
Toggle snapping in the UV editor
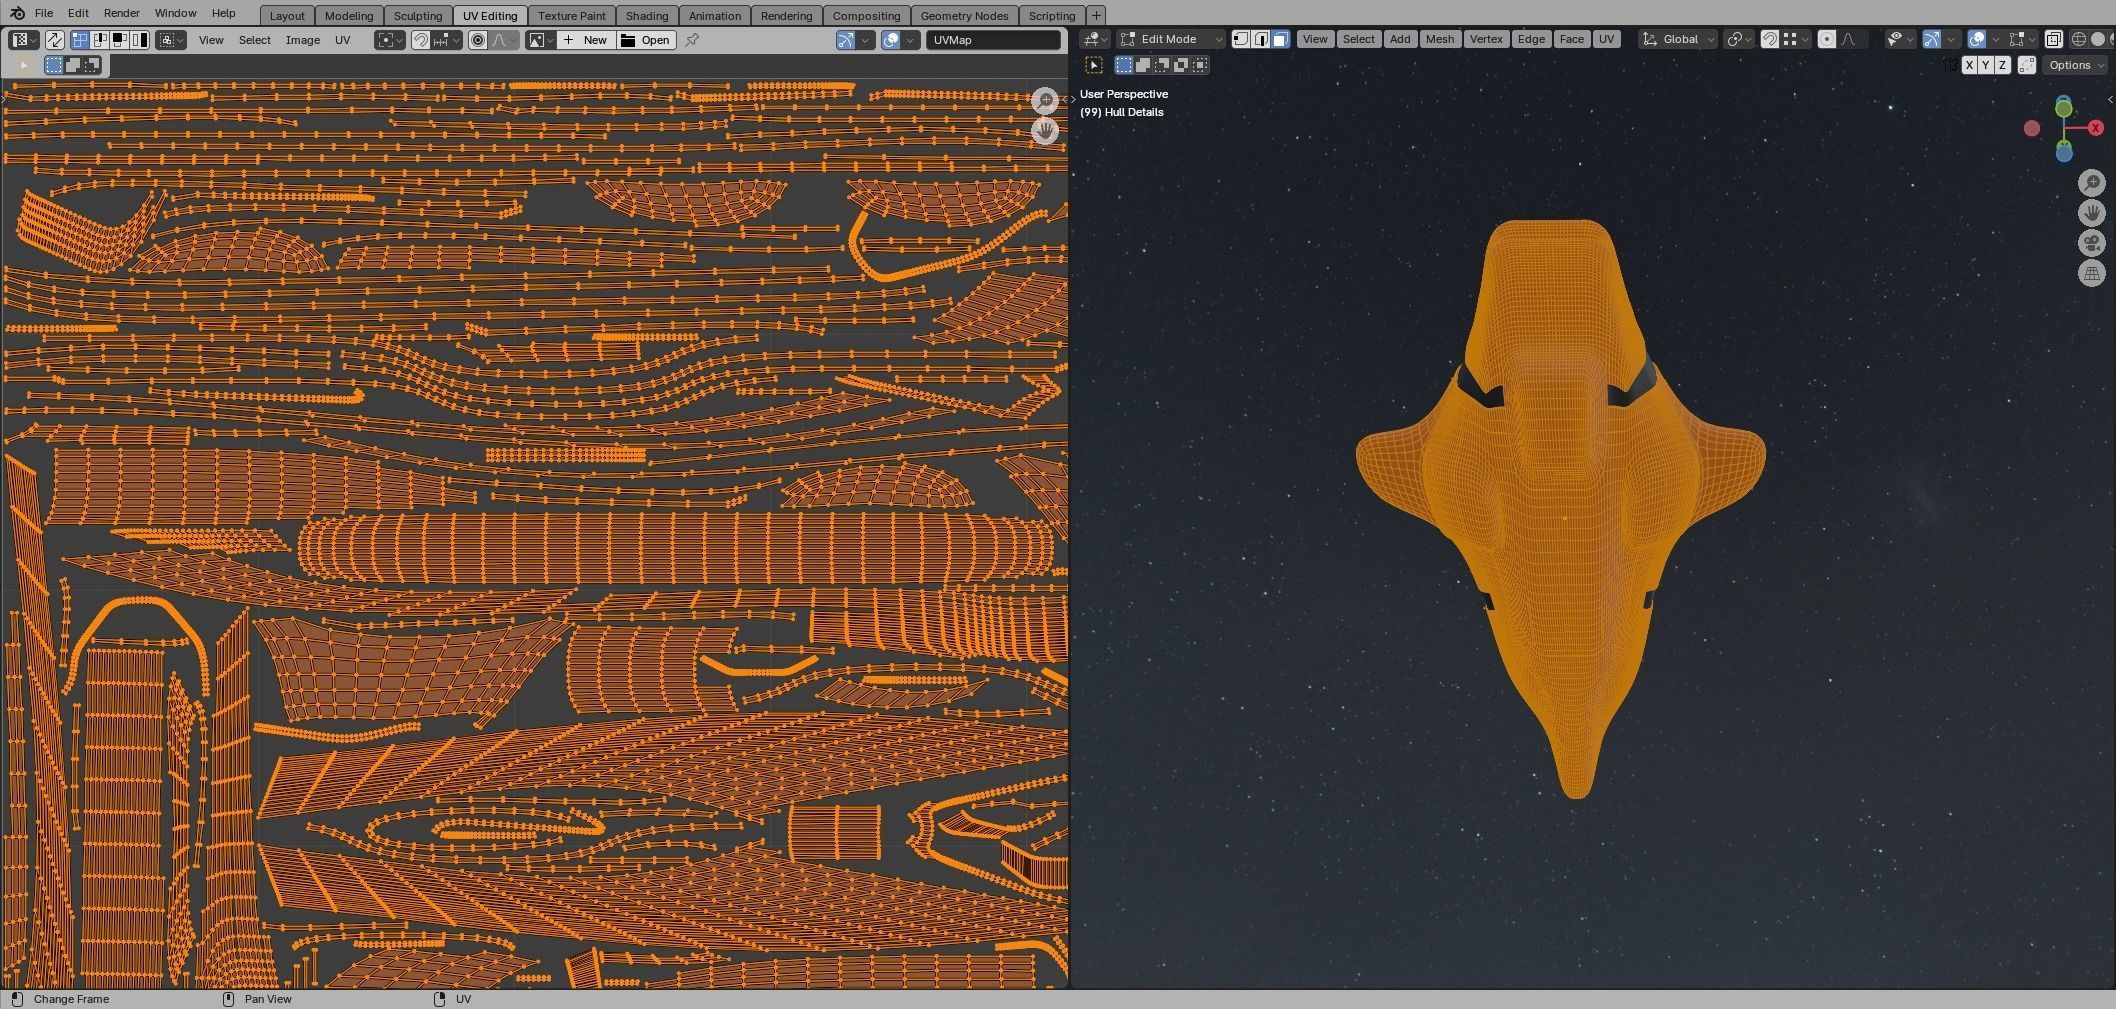421,40
